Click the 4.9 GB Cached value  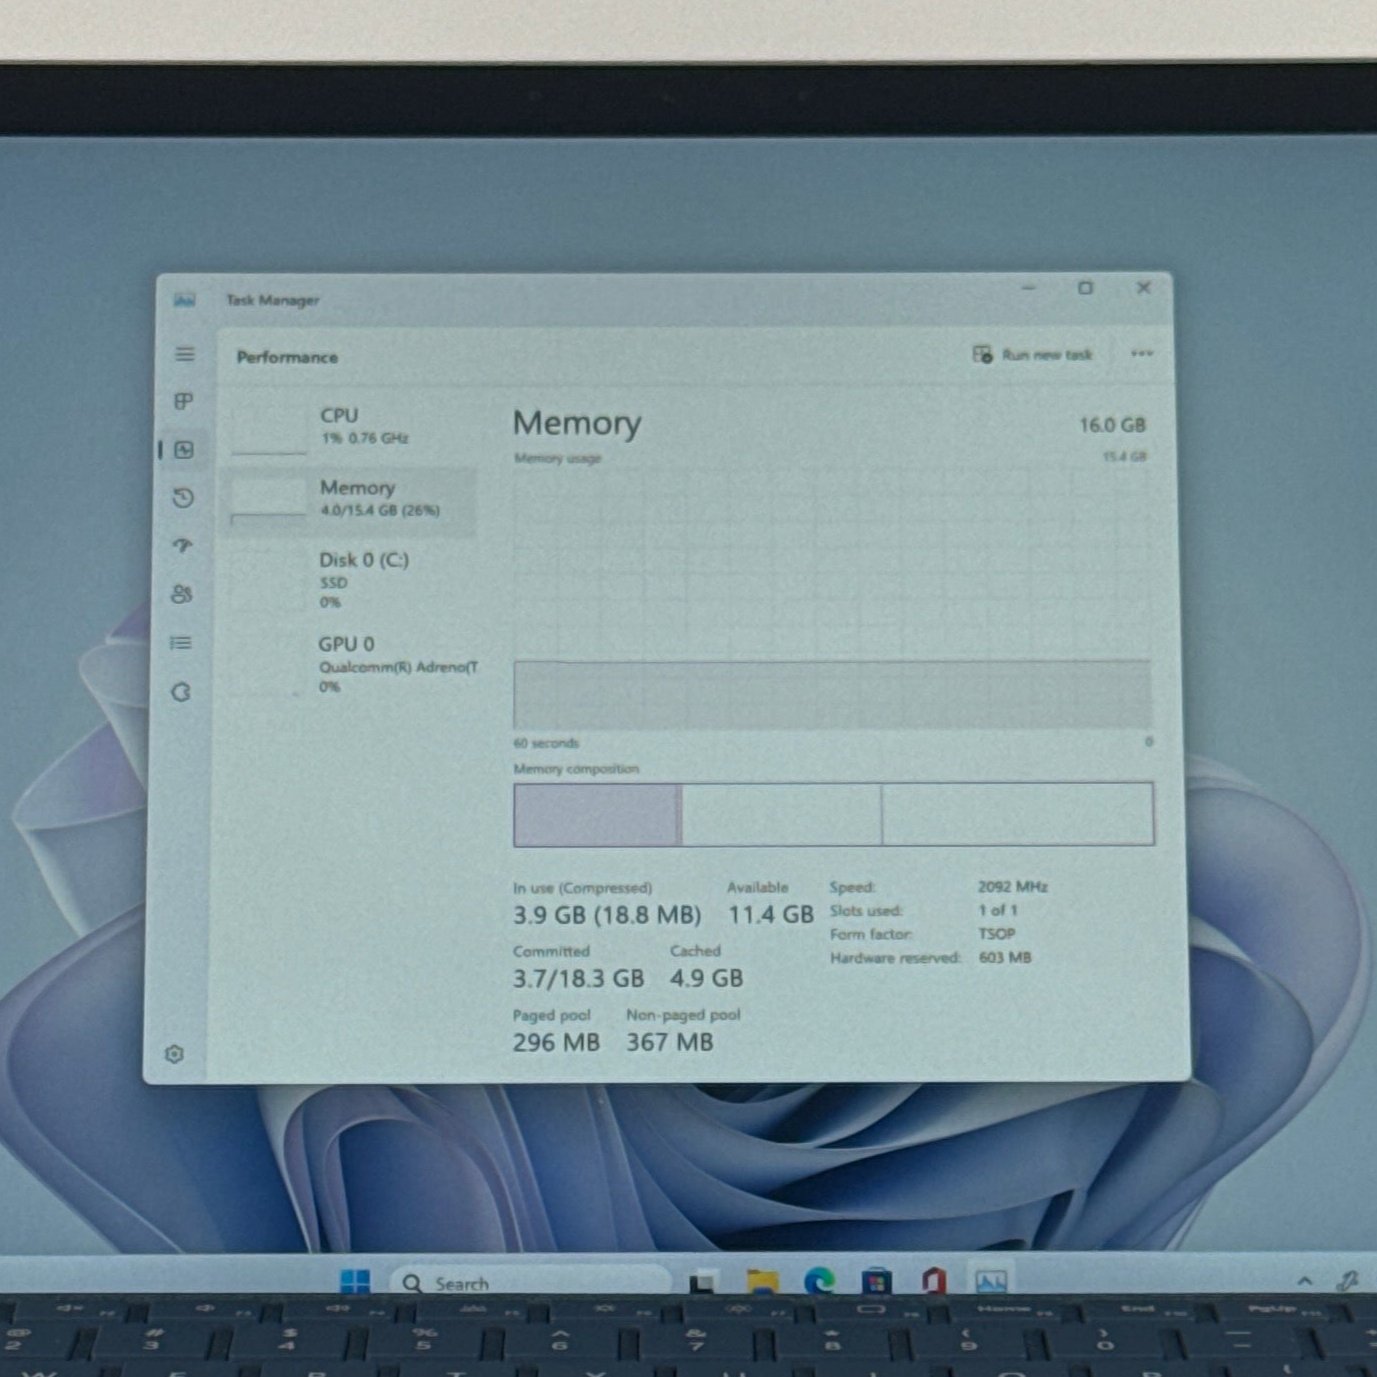[x=706, y=978]
